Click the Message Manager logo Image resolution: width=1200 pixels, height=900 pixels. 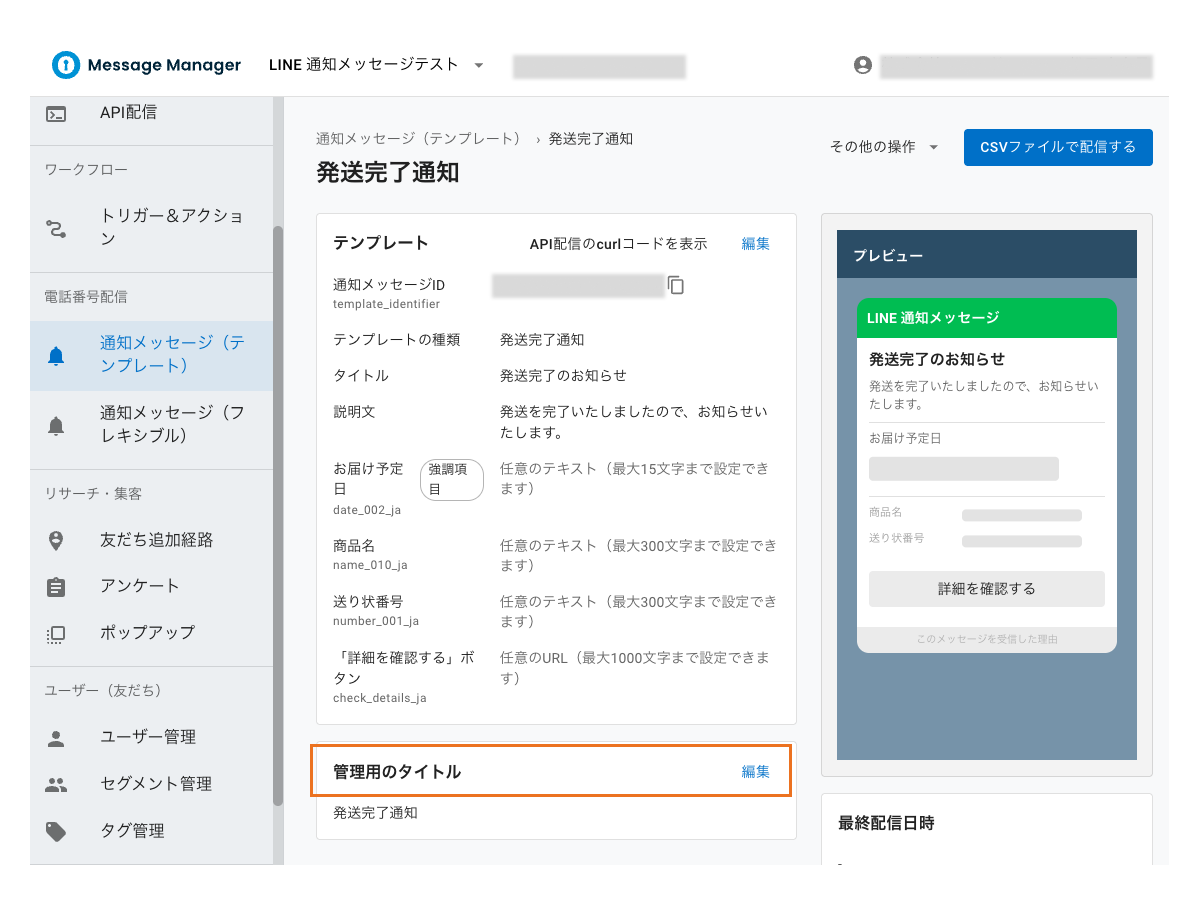click(x=146, y=65)
